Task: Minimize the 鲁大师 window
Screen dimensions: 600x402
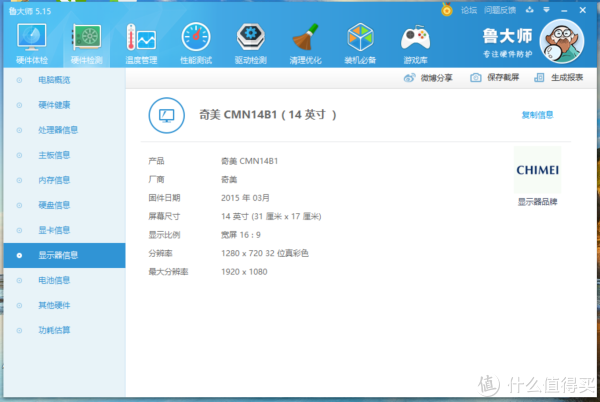Action: (x=564, y=10)
